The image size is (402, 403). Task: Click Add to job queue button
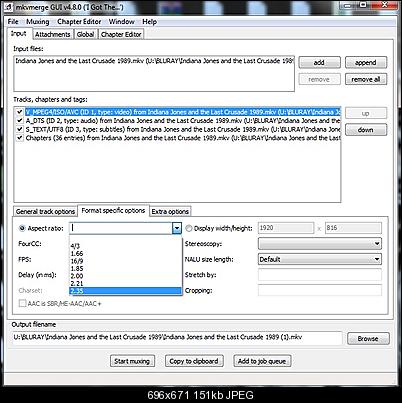262,361
